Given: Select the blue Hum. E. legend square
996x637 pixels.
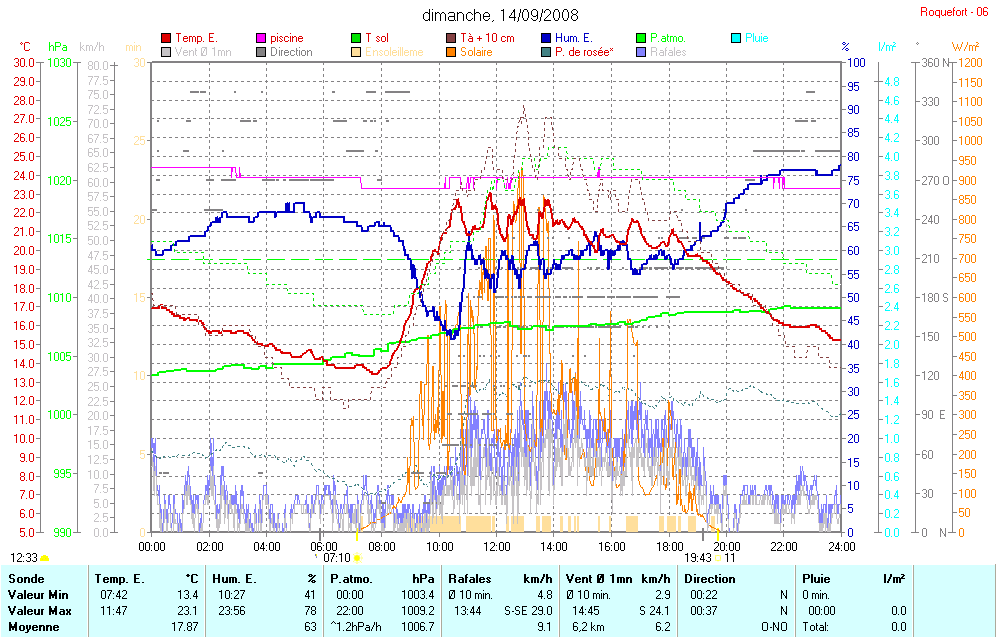Looking at the screenshot, I should point(546,38).
